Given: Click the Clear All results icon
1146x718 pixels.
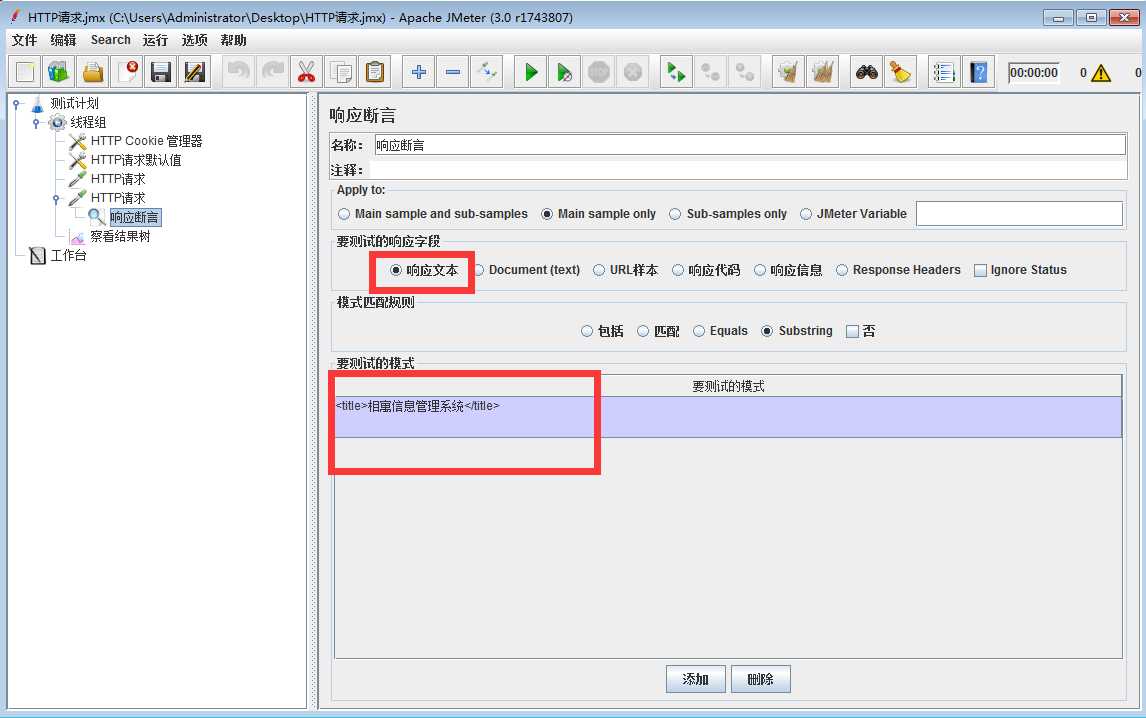Looking at the screenshot, I should [x=822, y=72].
